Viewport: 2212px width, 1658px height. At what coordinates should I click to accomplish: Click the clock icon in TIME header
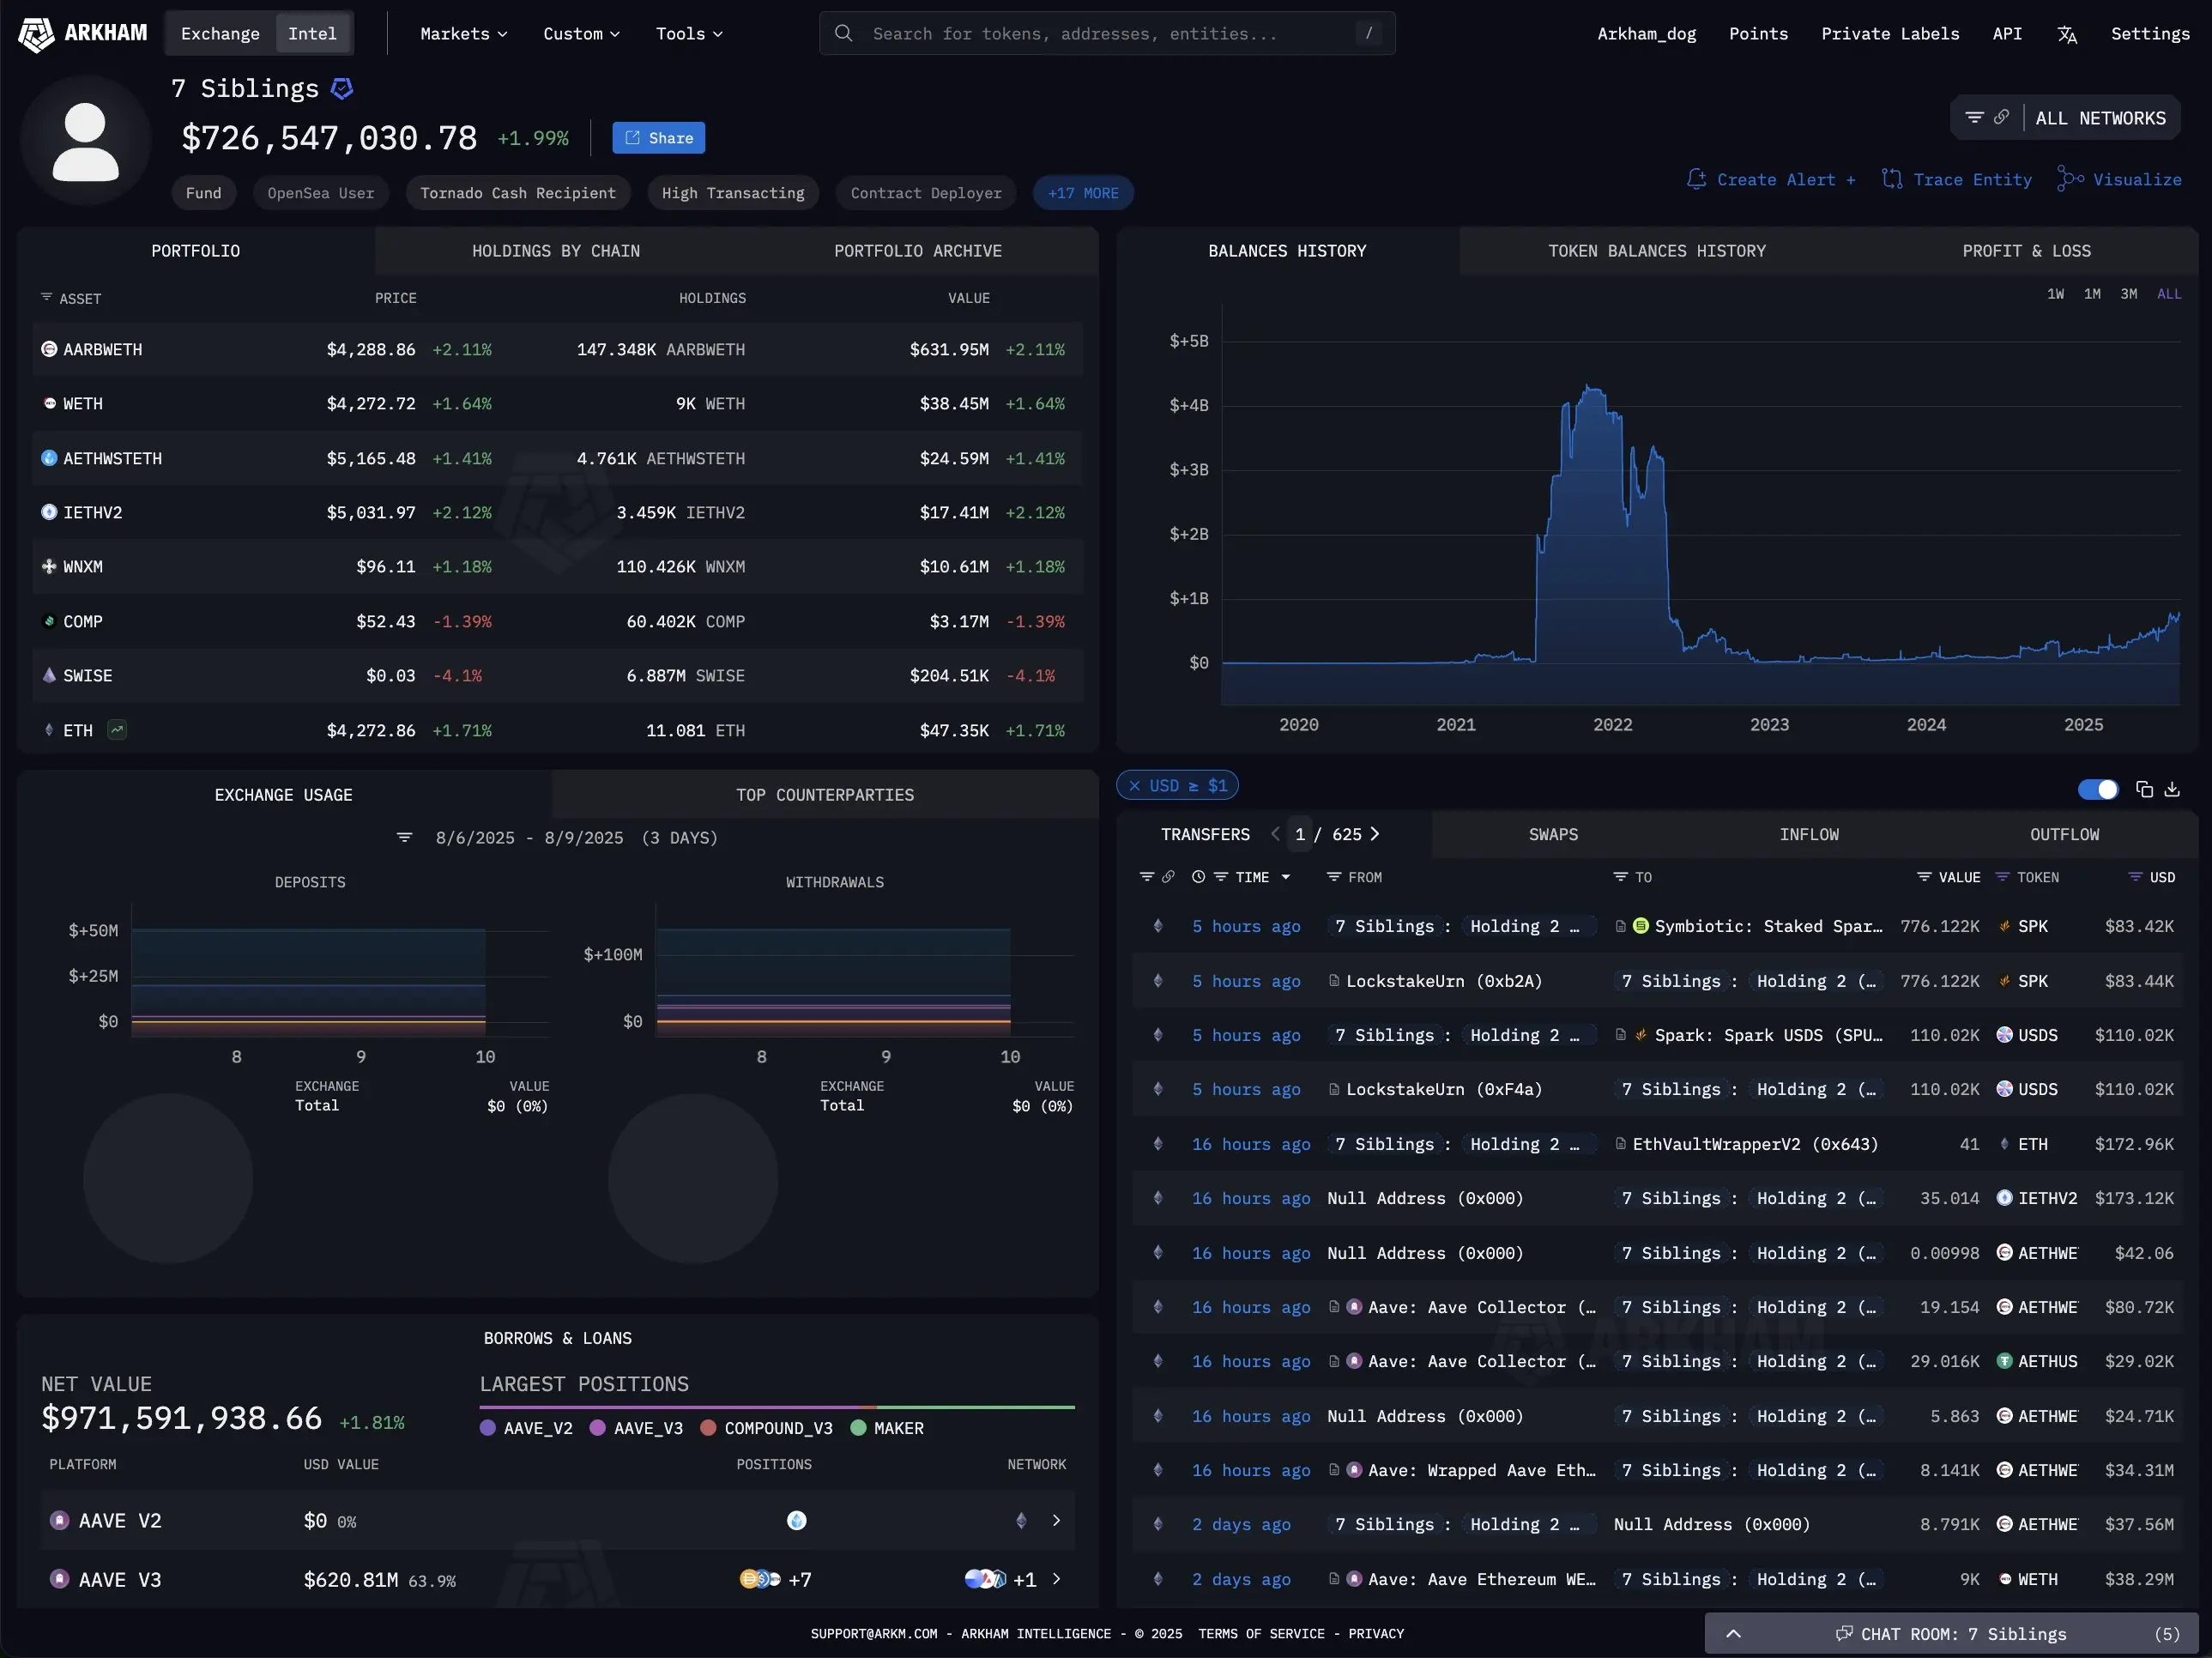pyautogui.click(x=1198, y=876)
